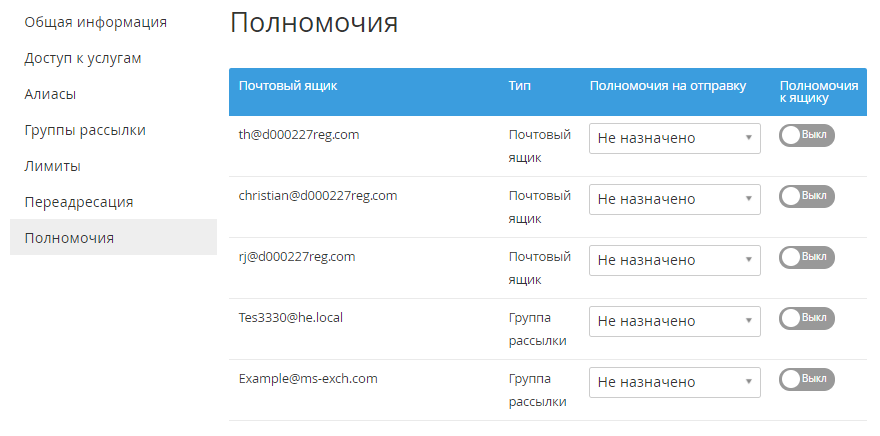Image resolution: width=880 pixels, height=436 pixels.
Task: Open the Алиасы menu item
Action: point(51,94)
